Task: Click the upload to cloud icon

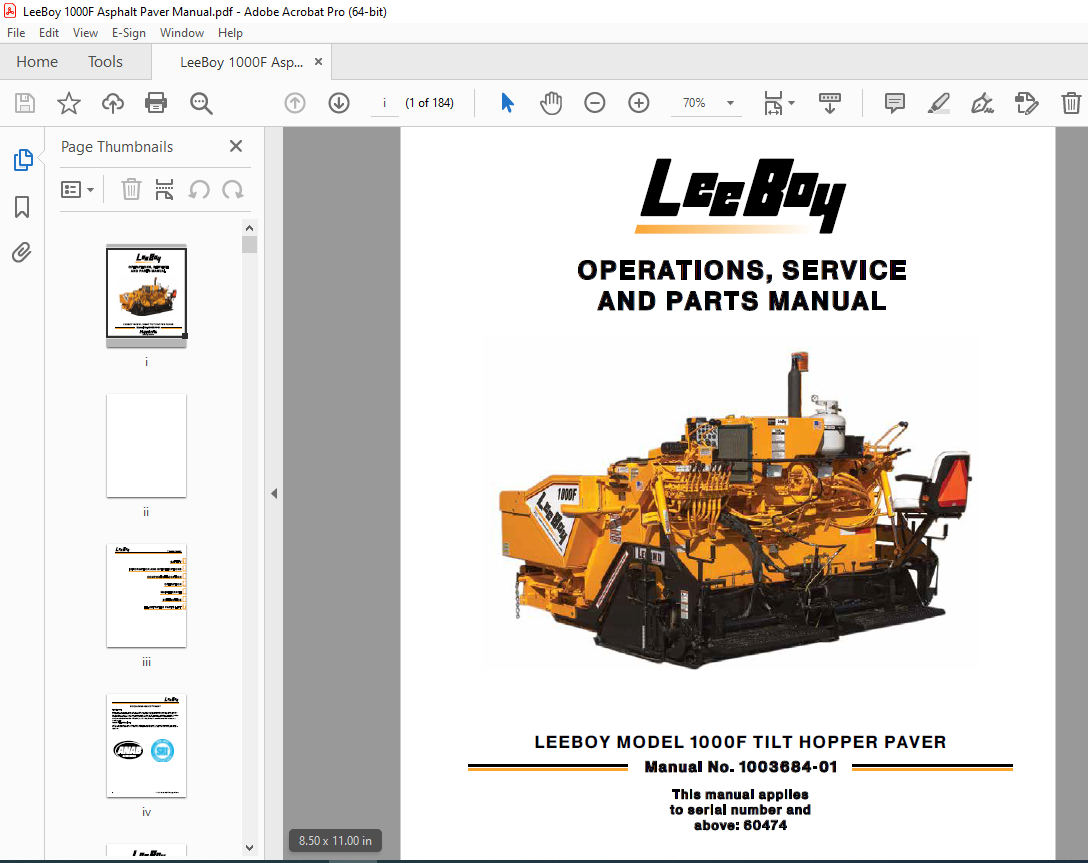Action: coord(112,103)
